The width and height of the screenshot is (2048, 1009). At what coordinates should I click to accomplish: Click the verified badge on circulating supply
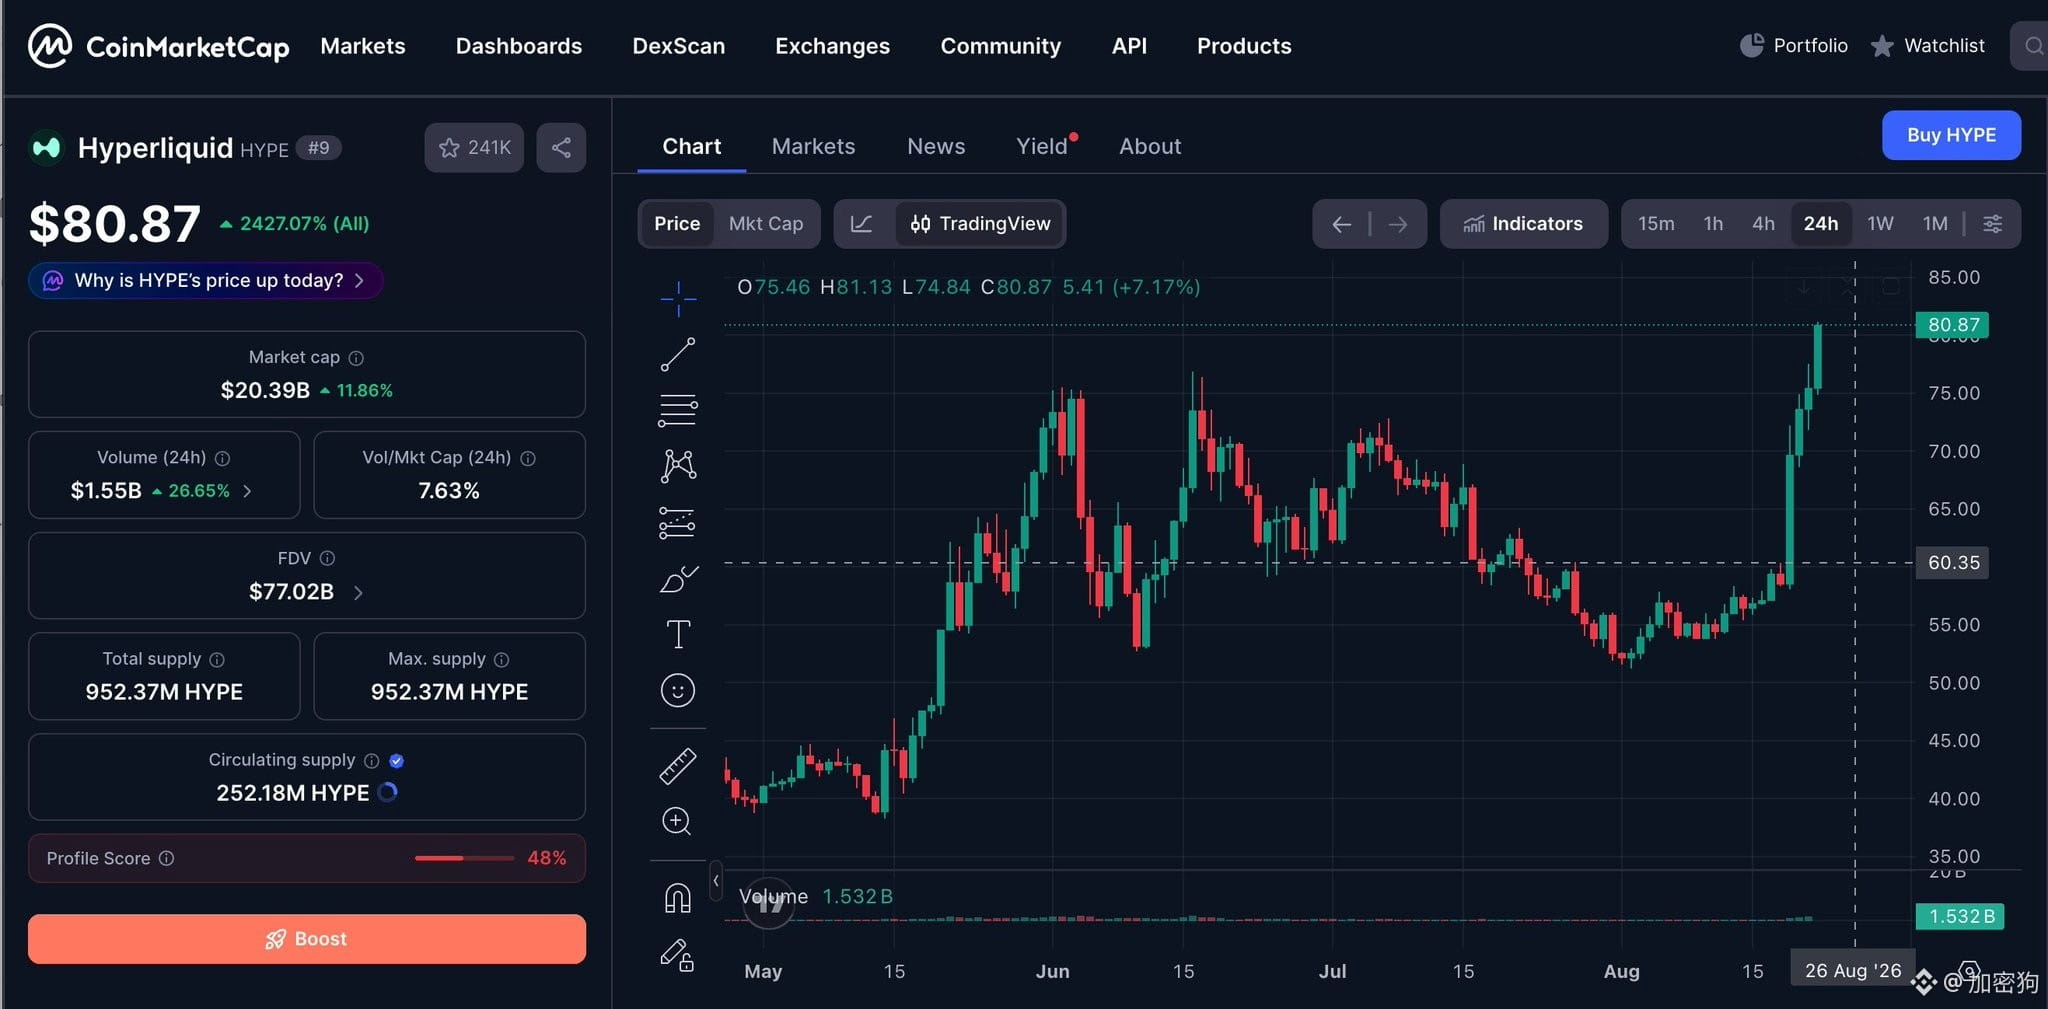(x=396, y=761)
